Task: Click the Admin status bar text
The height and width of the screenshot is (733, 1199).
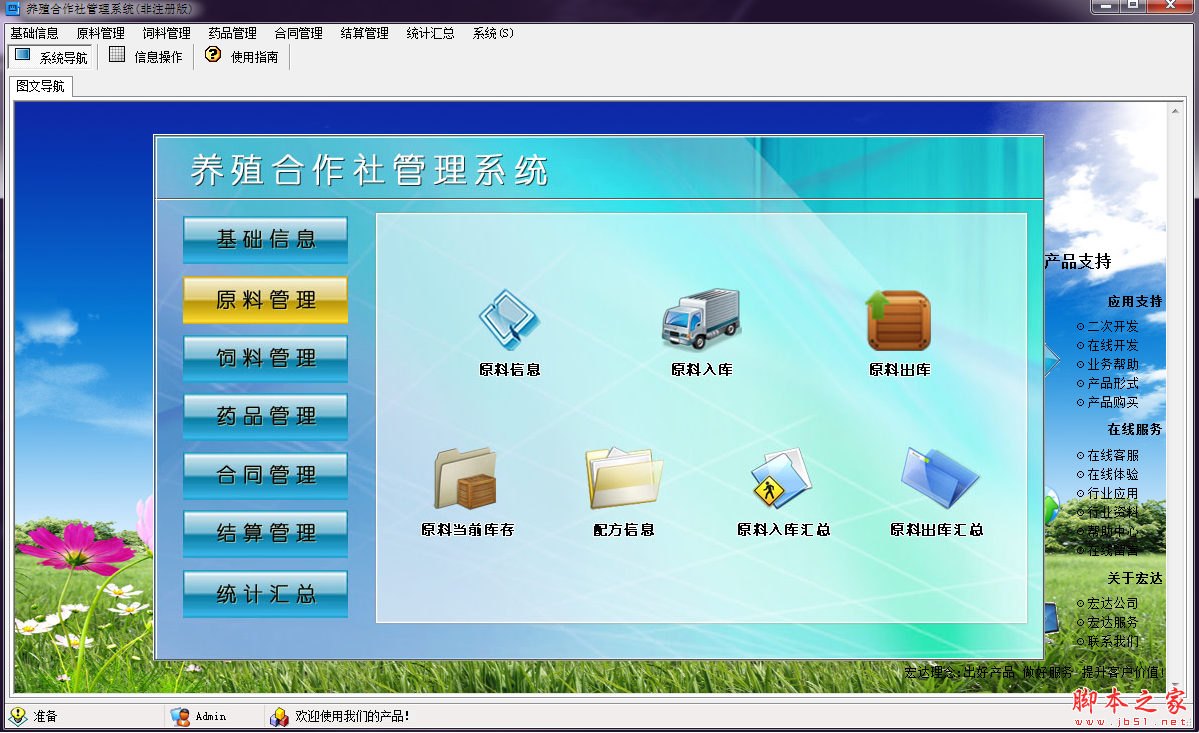Action: [x=210, y=717]
